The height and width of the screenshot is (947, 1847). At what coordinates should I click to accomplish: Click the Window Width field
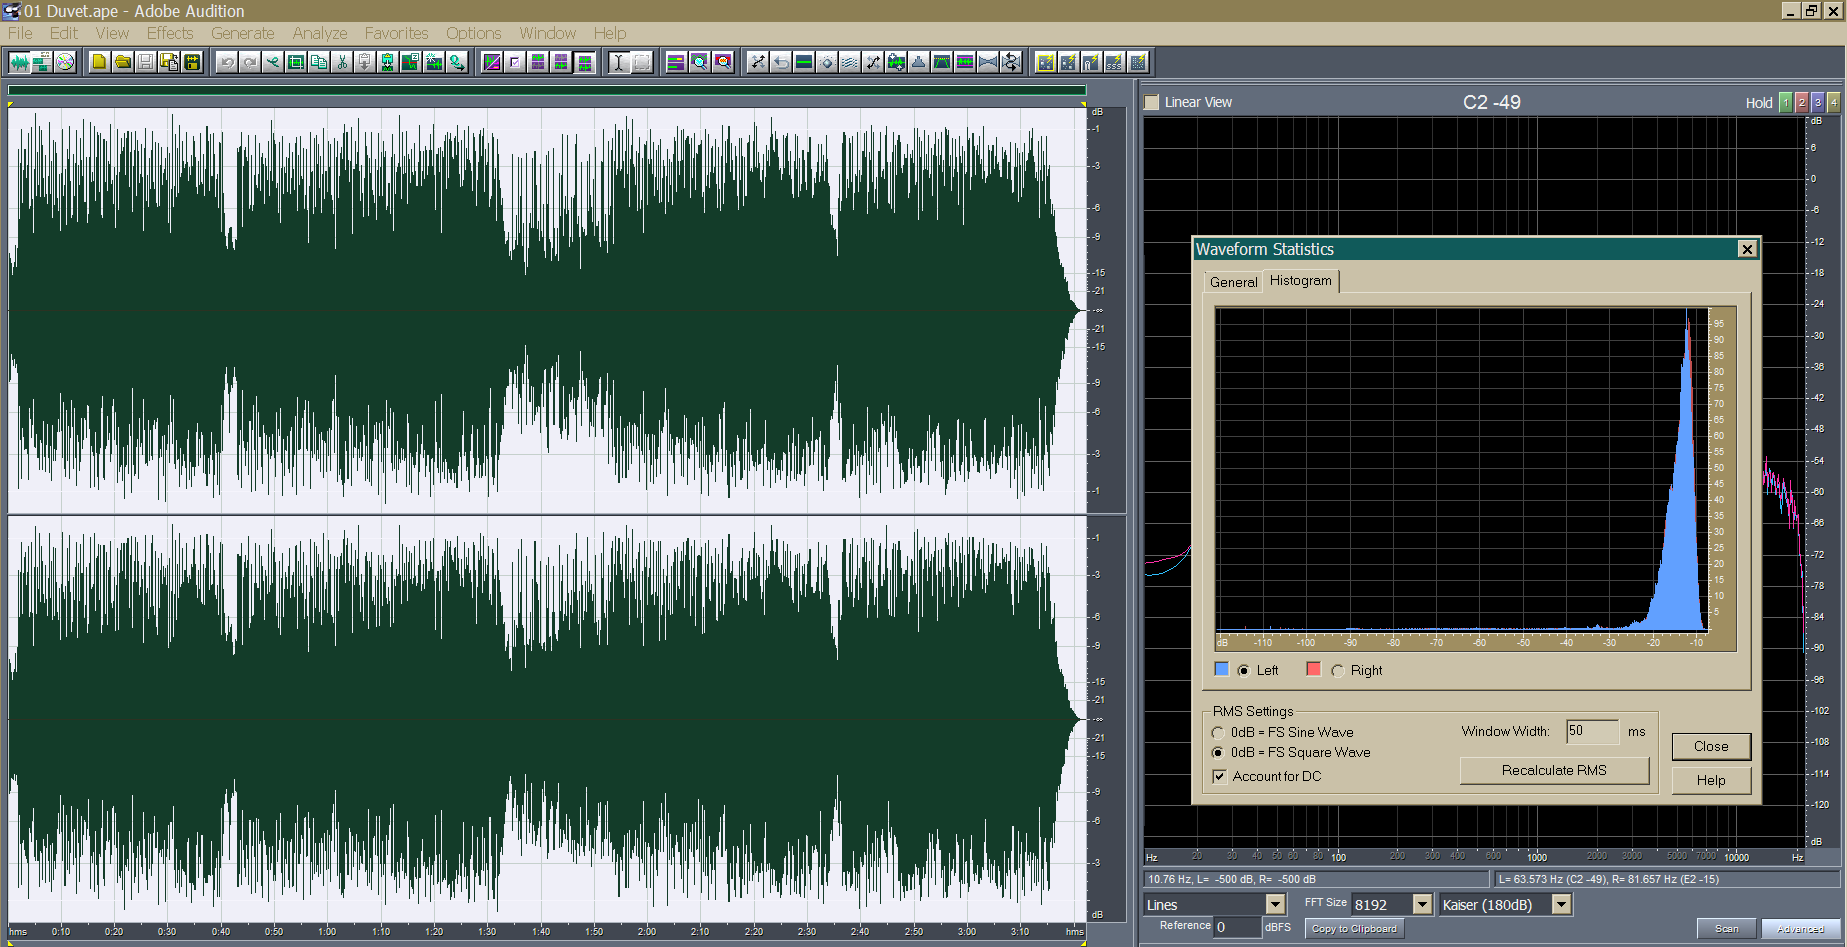(x=1592, y=731)
